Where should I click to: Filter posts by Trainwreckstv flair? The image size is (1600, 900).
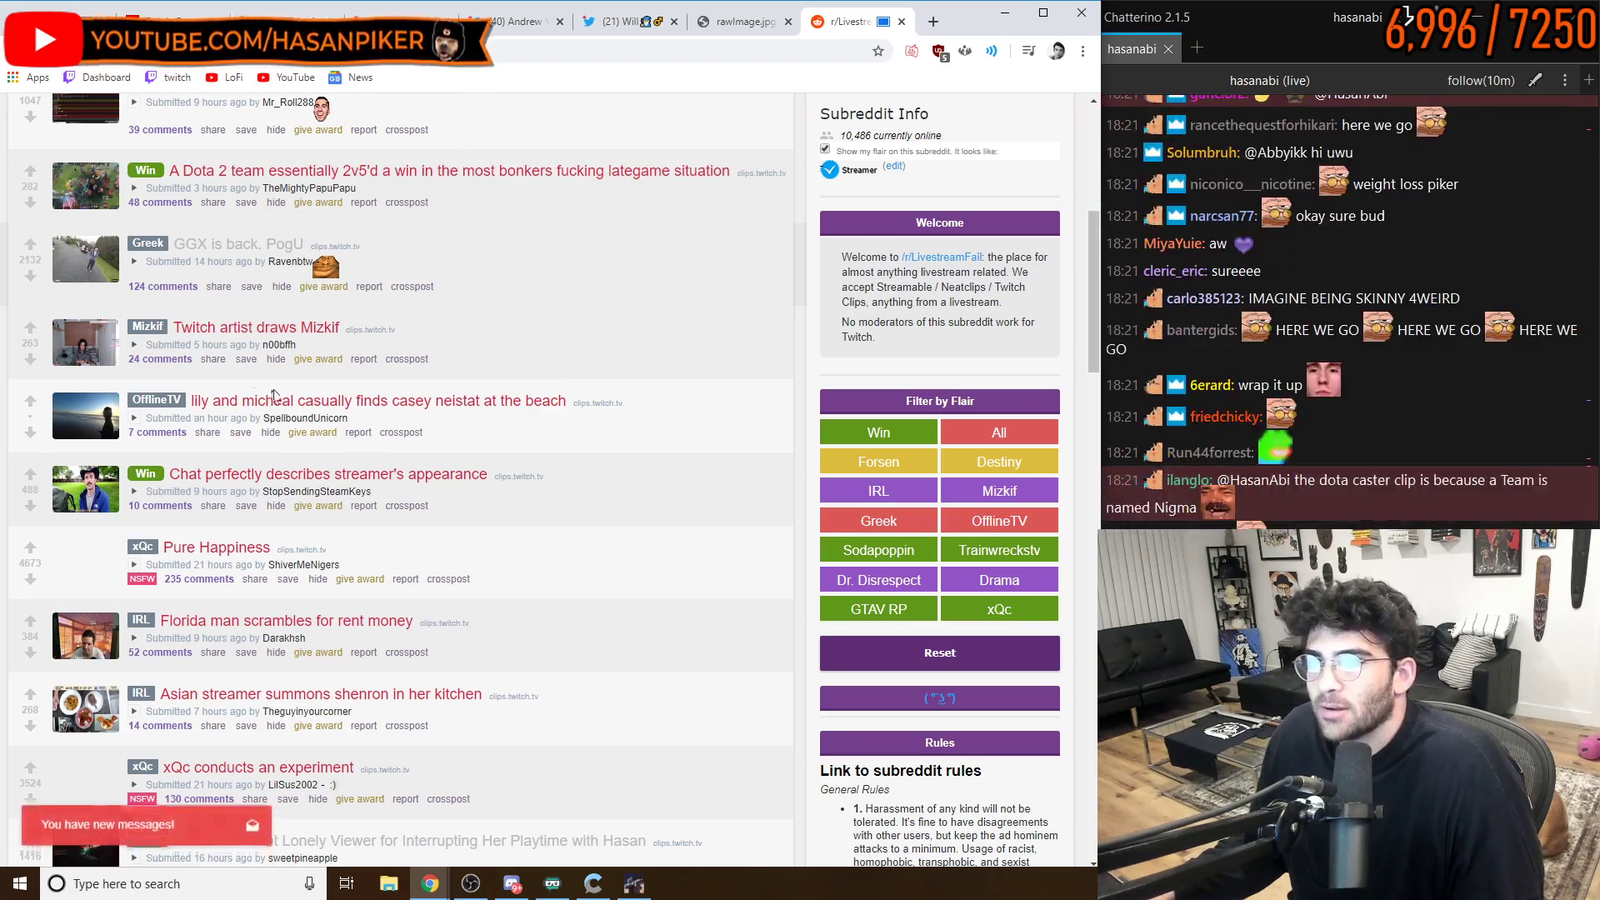point(999,550)
